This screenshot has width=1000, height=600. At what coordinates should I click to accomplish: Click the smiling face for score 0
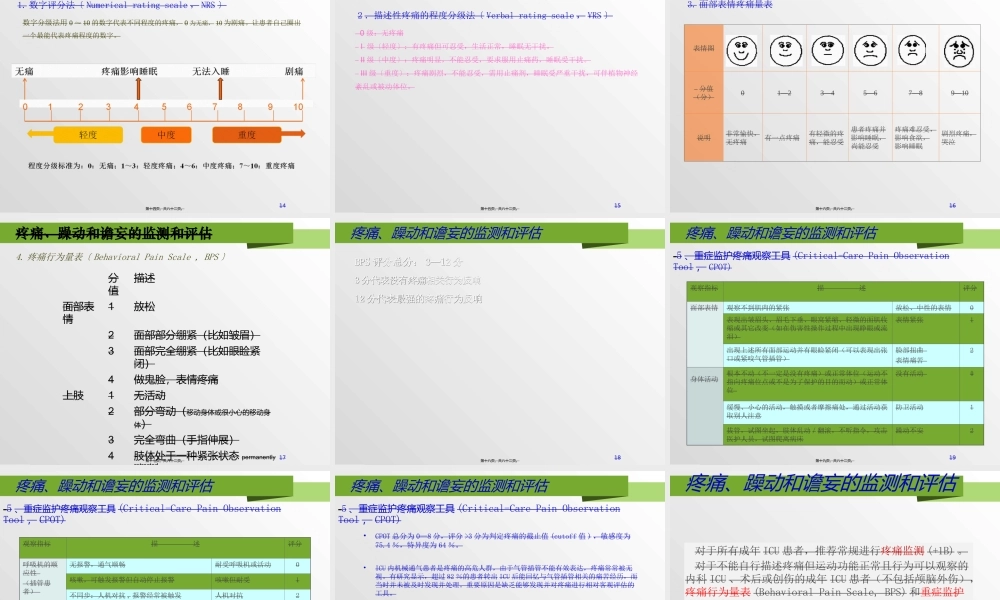(x=742, y=50)
